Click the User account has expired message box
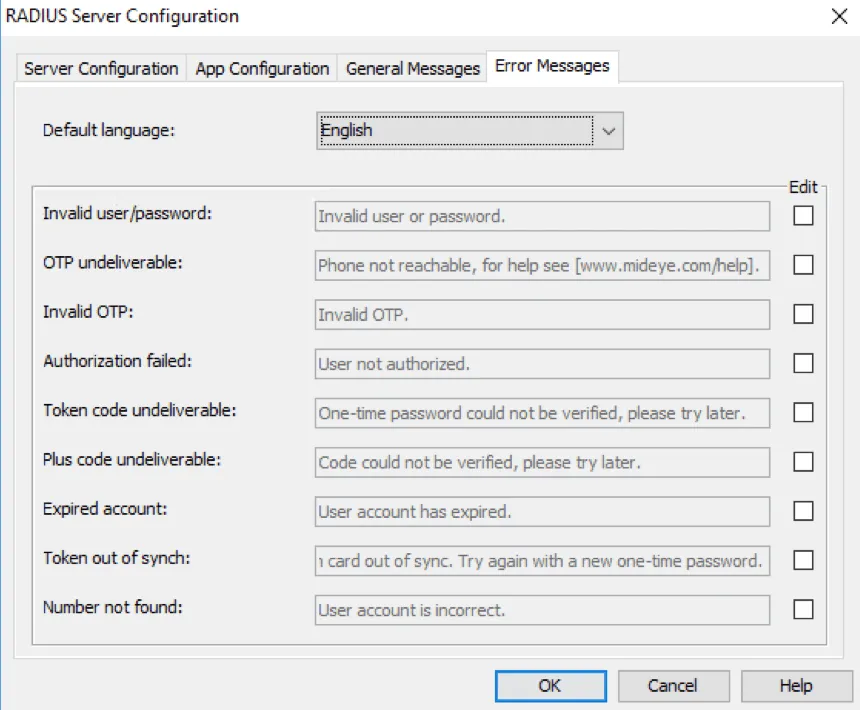The height and width of the screenshot is (710, 860). 542,511
